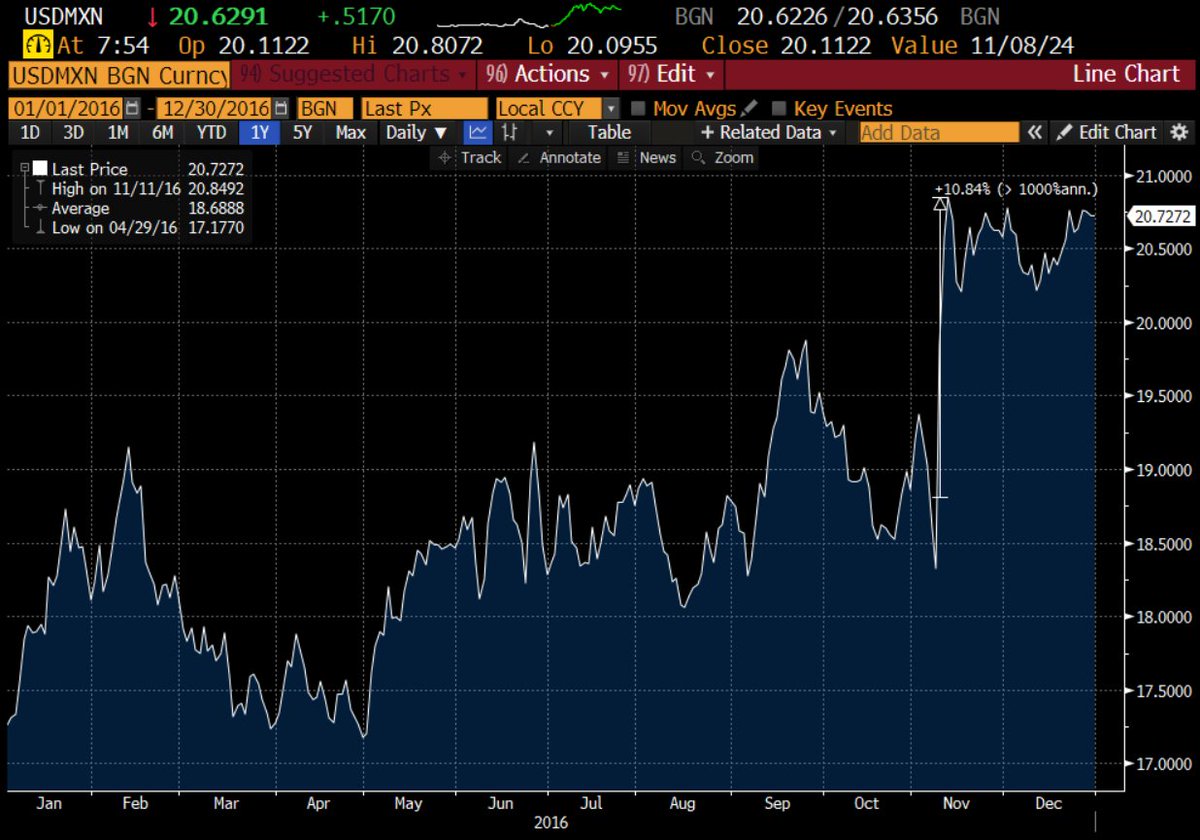Open the end date calendar picker
1200x840 pixels.
tap(281, 109)
